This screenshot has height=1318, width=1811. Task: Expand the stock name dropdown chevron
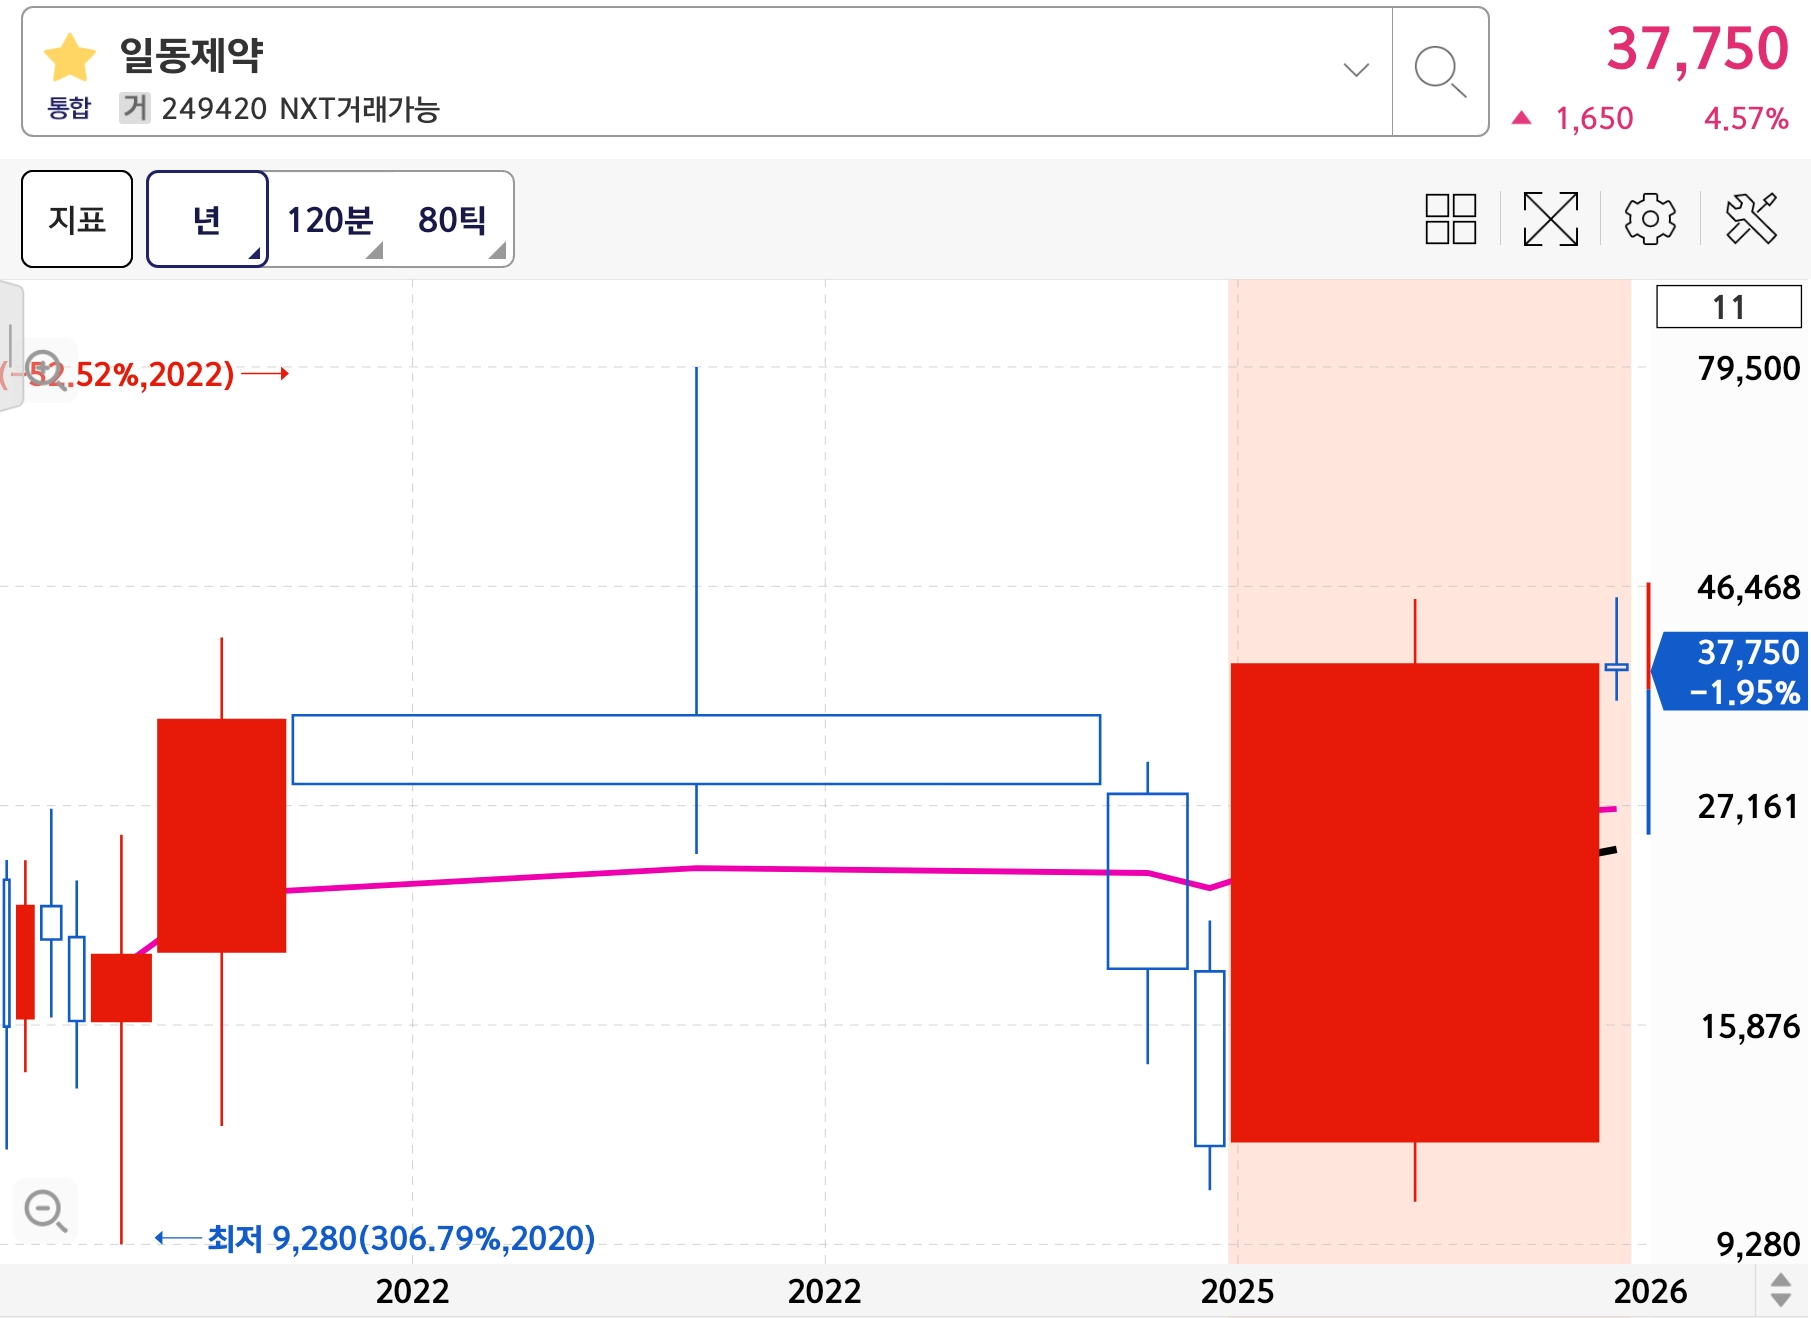[1356, 70]
